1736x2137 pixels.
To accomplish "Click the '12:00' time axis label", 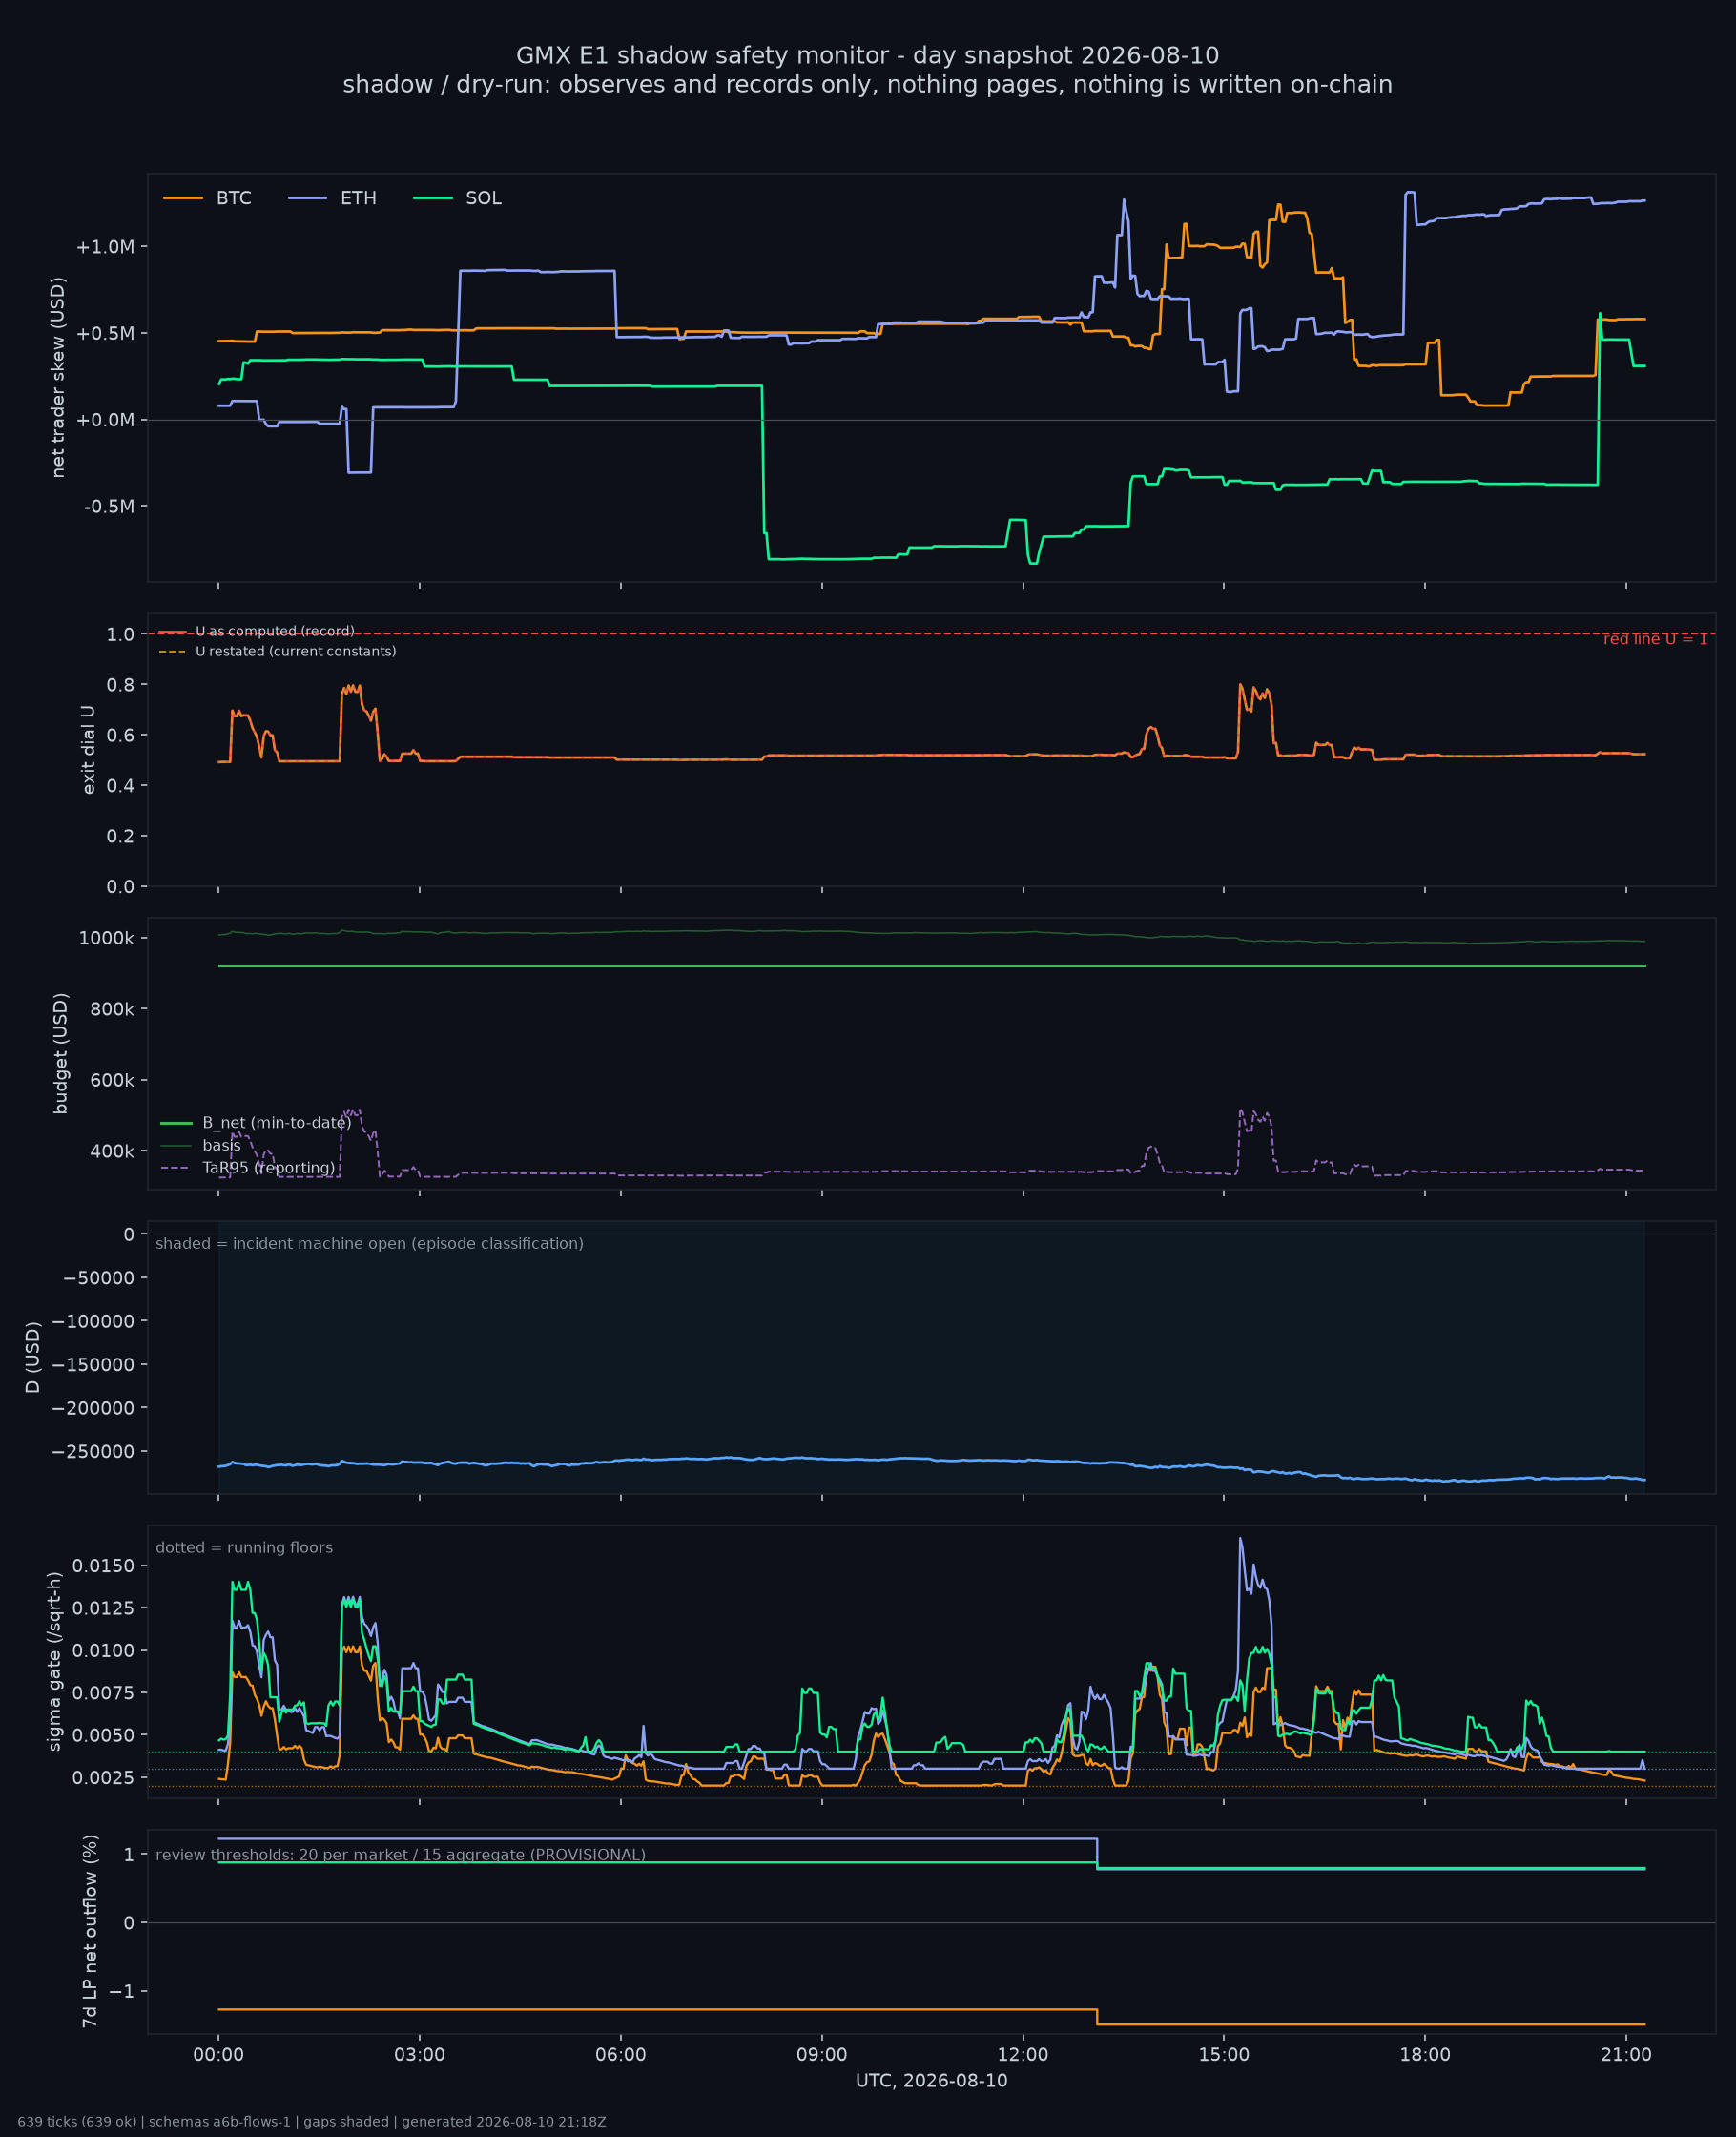I will (x=1023, y=2054).
